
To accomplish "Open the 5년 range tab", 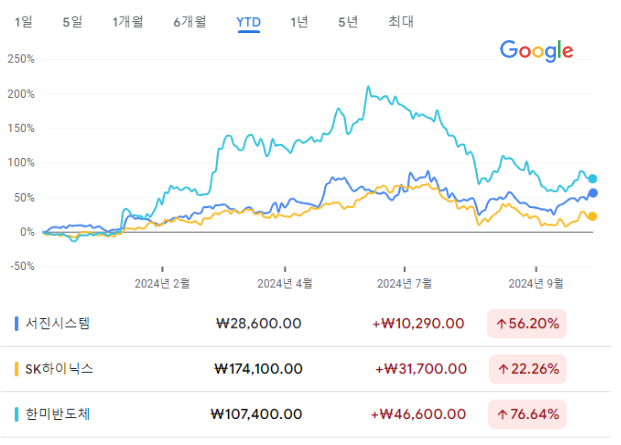I will (x=348, y=21).
